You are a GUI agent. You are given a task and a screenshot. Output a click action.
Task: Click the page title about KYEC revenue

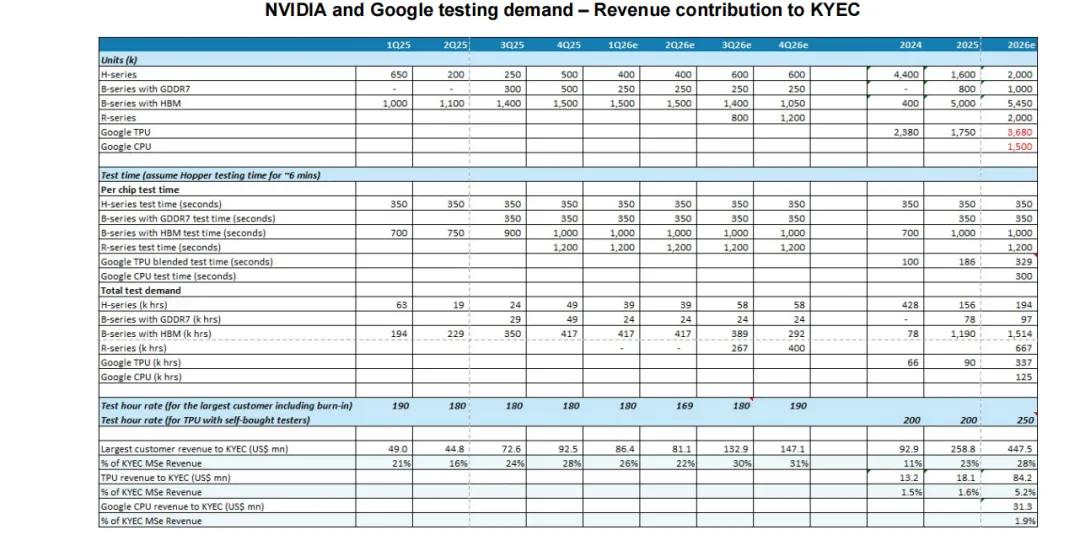tap(562, 10)
